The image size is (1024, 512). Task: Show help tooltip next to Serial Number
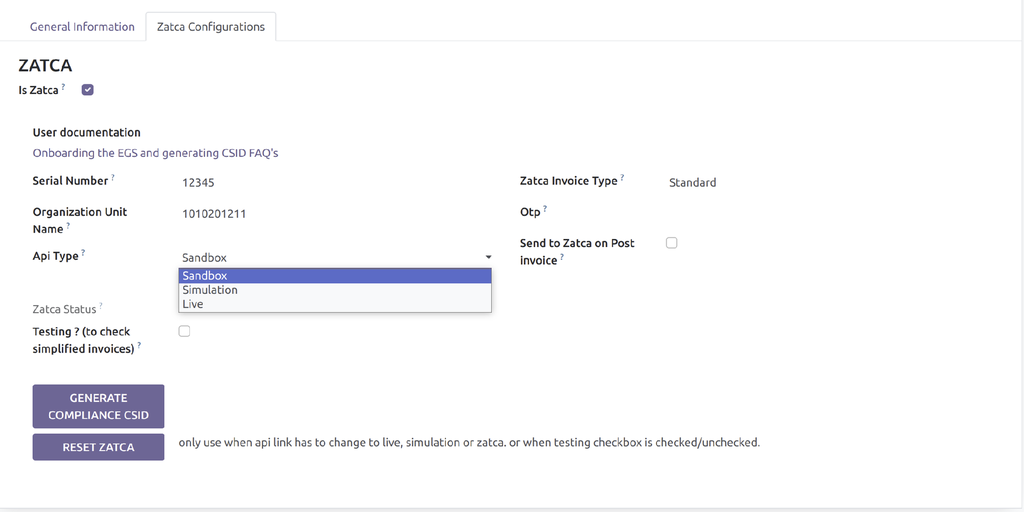pos(113,177)
